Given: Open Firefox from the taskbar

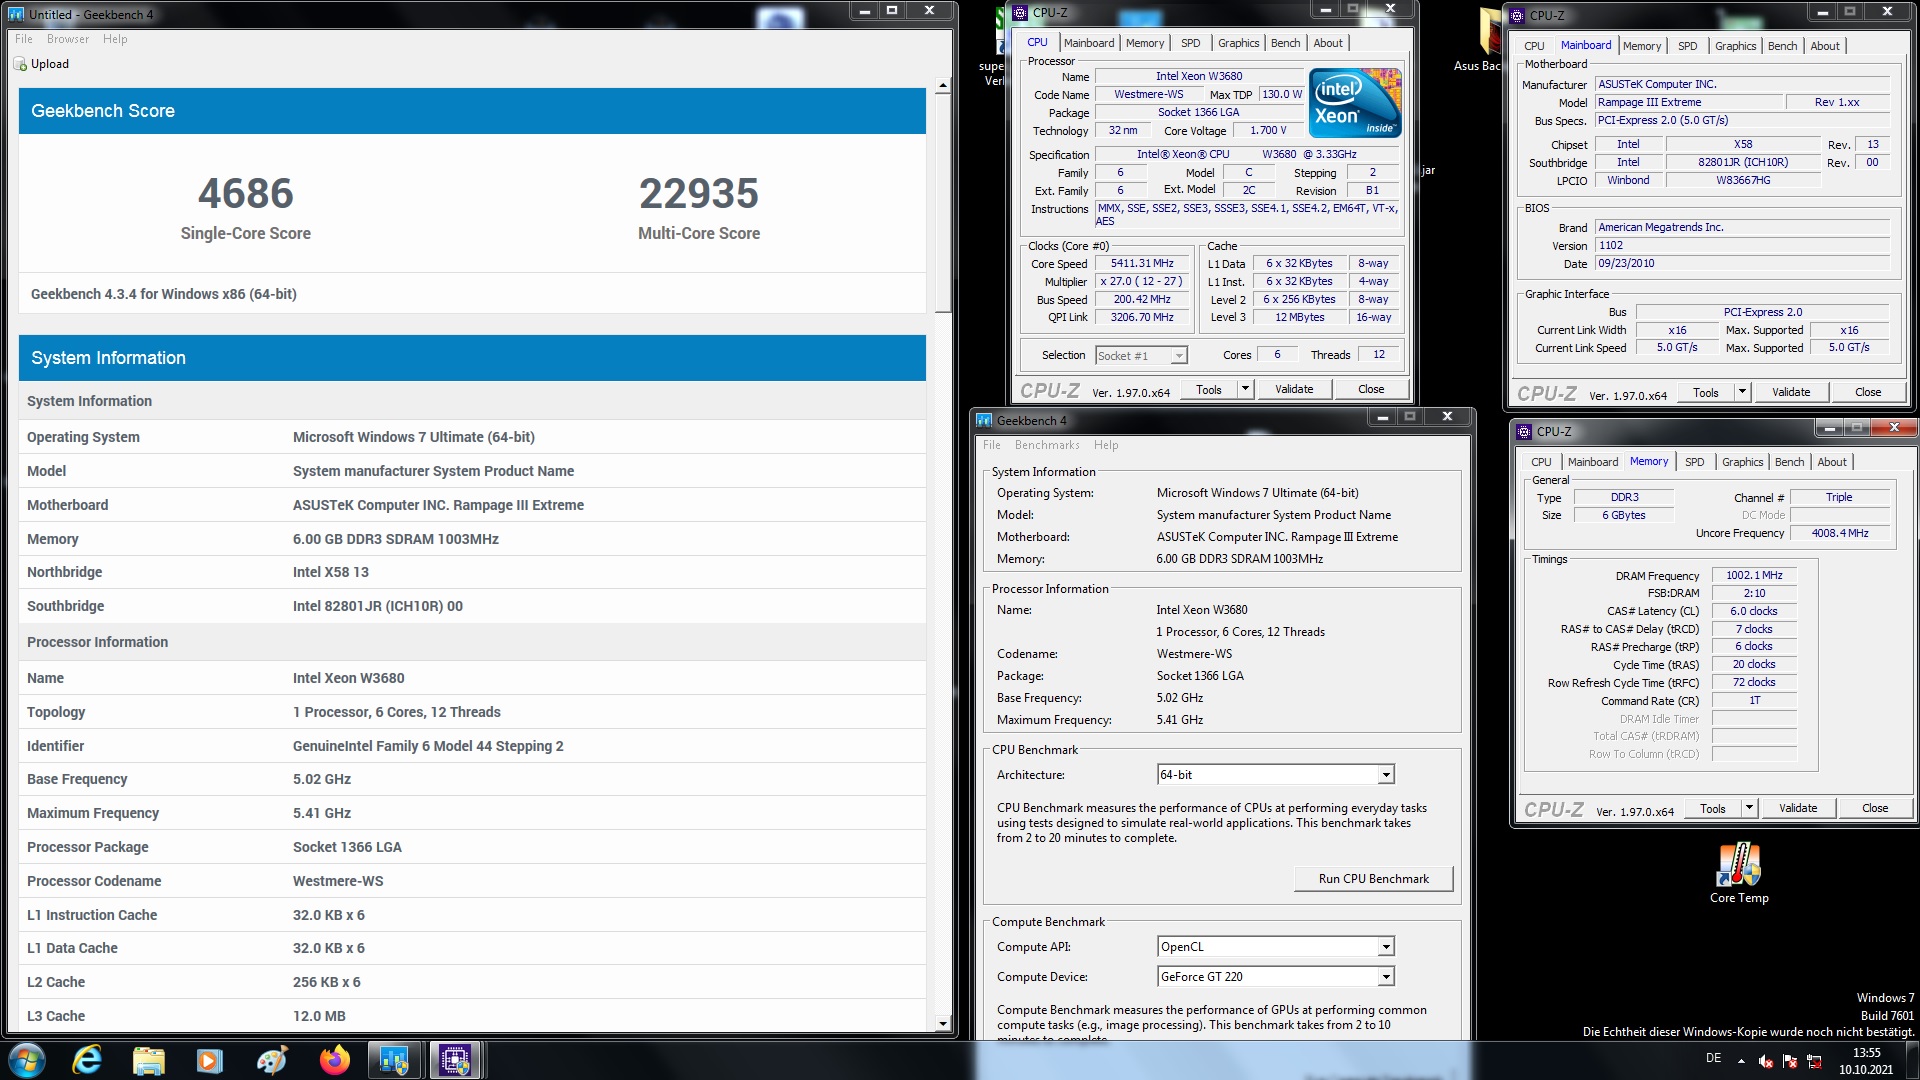Looking at the screenshot, I should 334,1060.
